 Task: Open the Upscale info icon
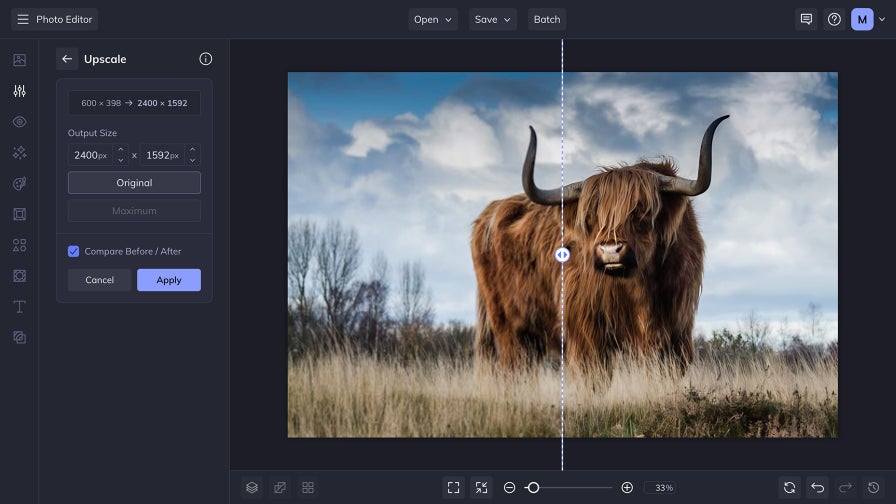click(205, 59)
